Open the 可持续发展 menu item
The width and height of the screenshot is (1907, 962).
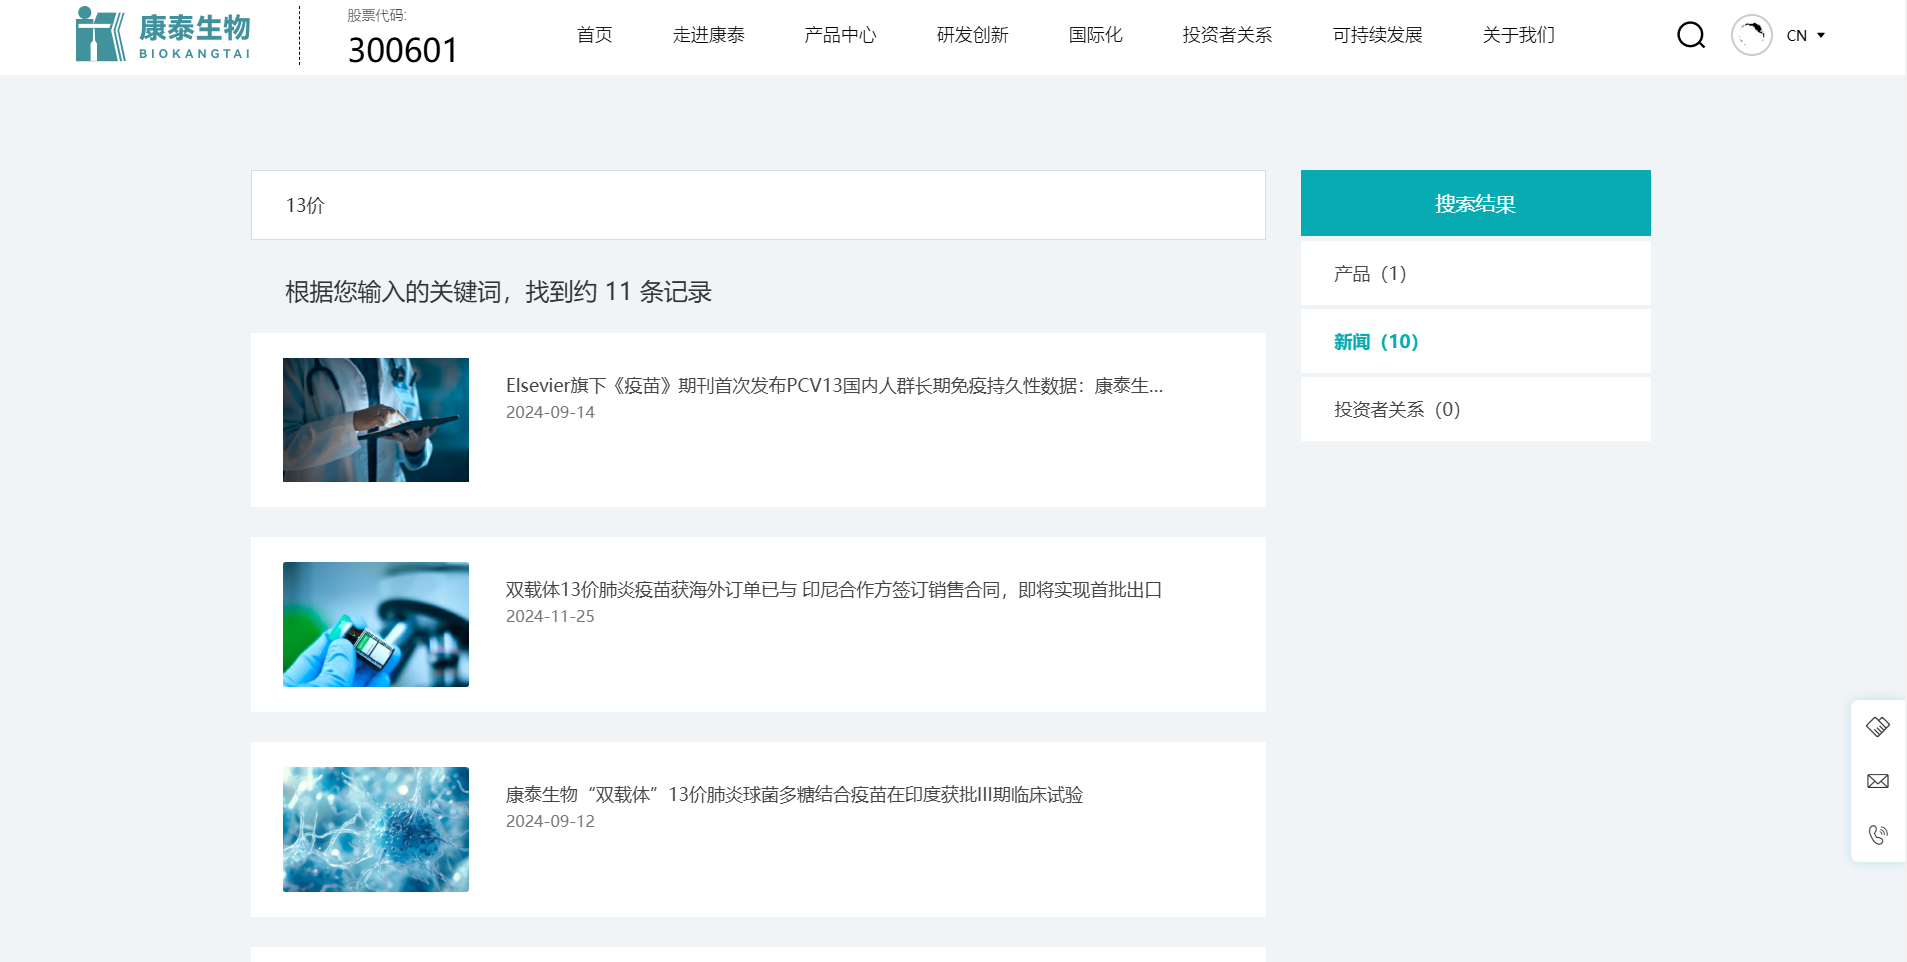[x=1377, y=35]
